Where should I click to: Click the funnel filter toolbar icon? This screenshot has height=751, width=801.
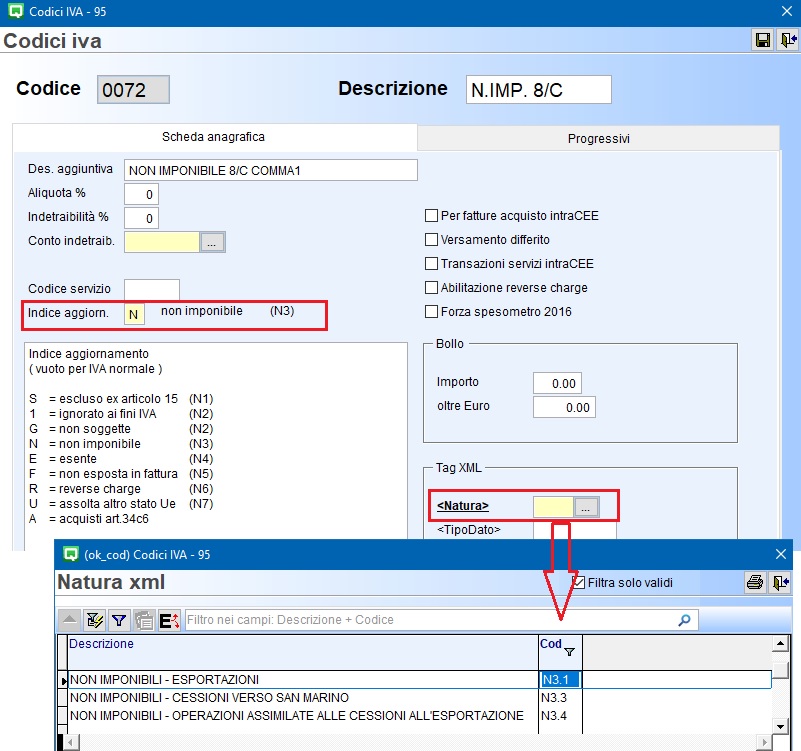(x=119, y=620)
